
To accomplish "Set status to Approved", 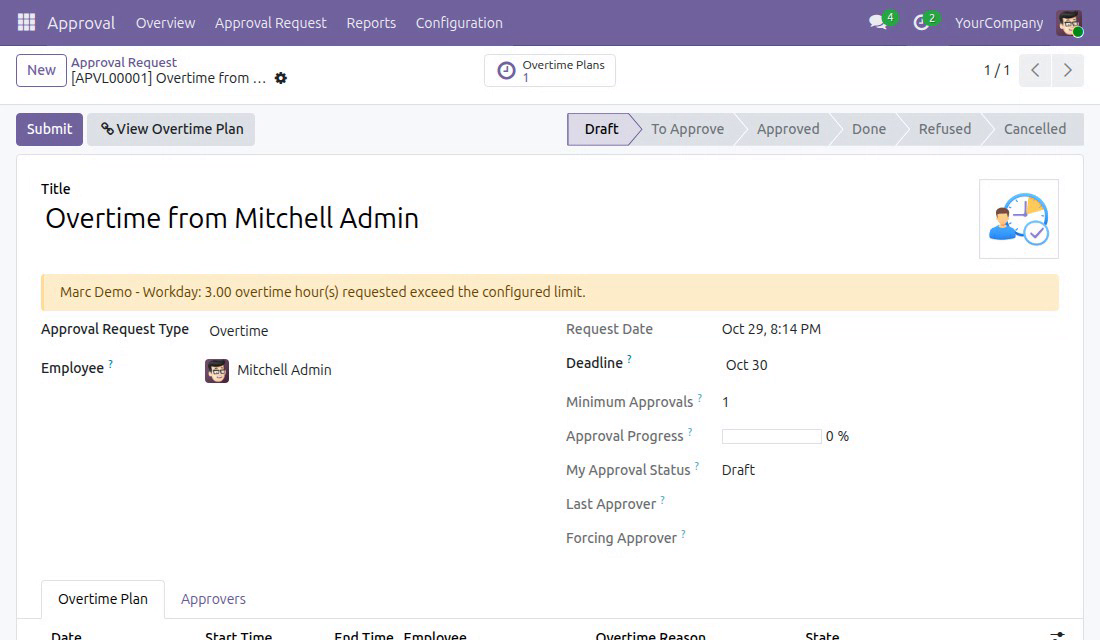I will tap(788, 129).
